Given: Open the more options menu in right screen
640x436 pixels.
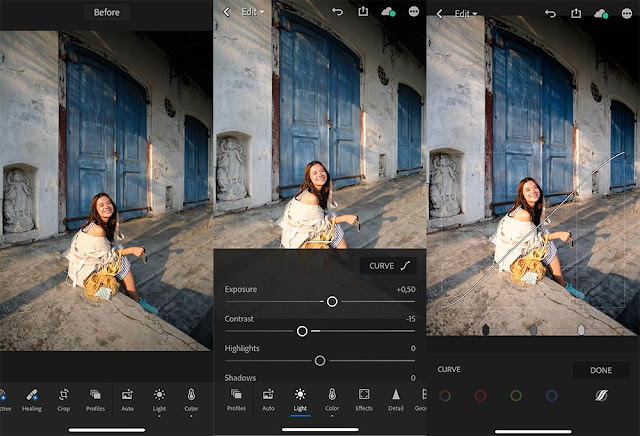Looking at the screenshot, I should pos(627,13).
